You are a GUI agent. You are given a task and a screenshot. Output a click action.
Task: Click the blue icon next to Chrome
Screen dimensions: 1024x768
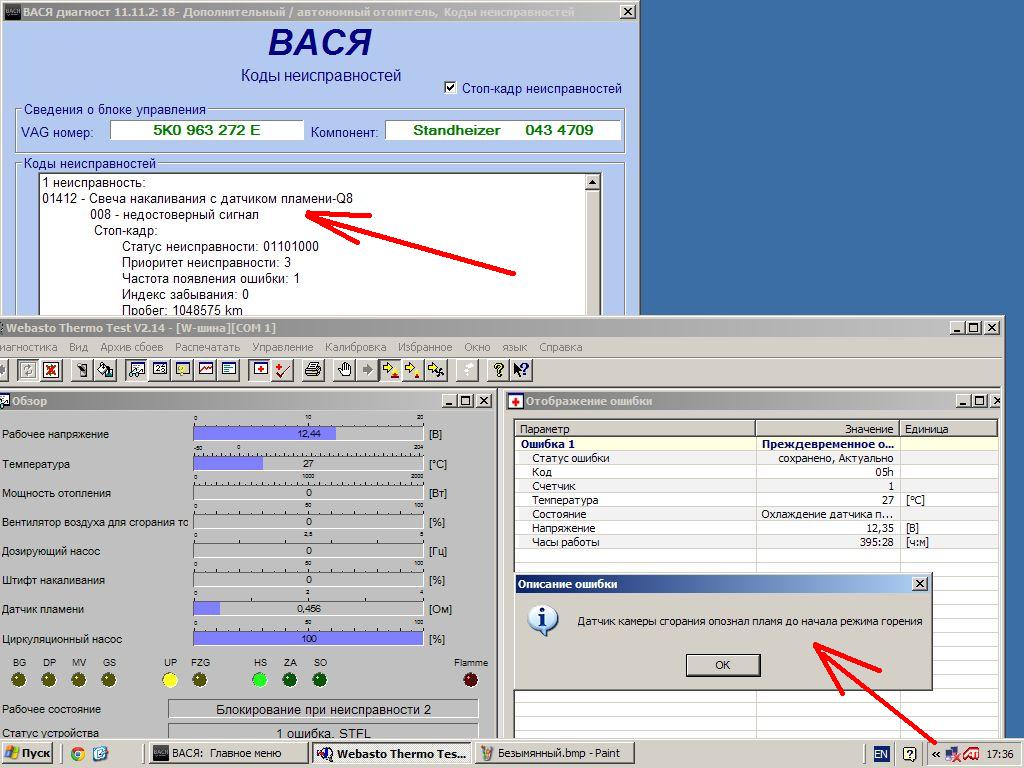click(x=100, y=754)
